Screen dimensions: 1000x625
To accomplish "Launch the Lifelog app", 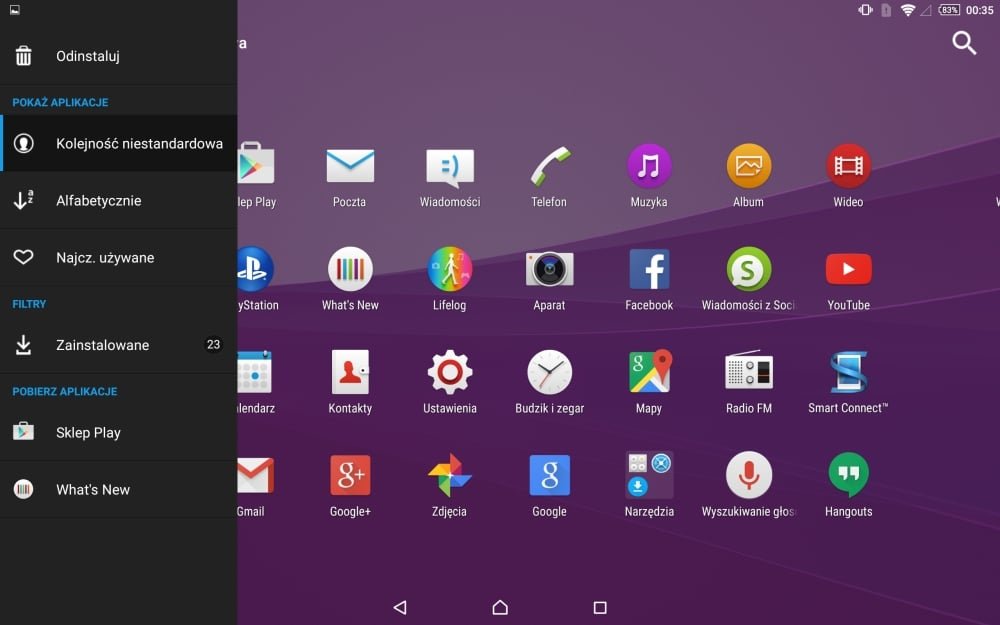I will (x=450, y=269).
